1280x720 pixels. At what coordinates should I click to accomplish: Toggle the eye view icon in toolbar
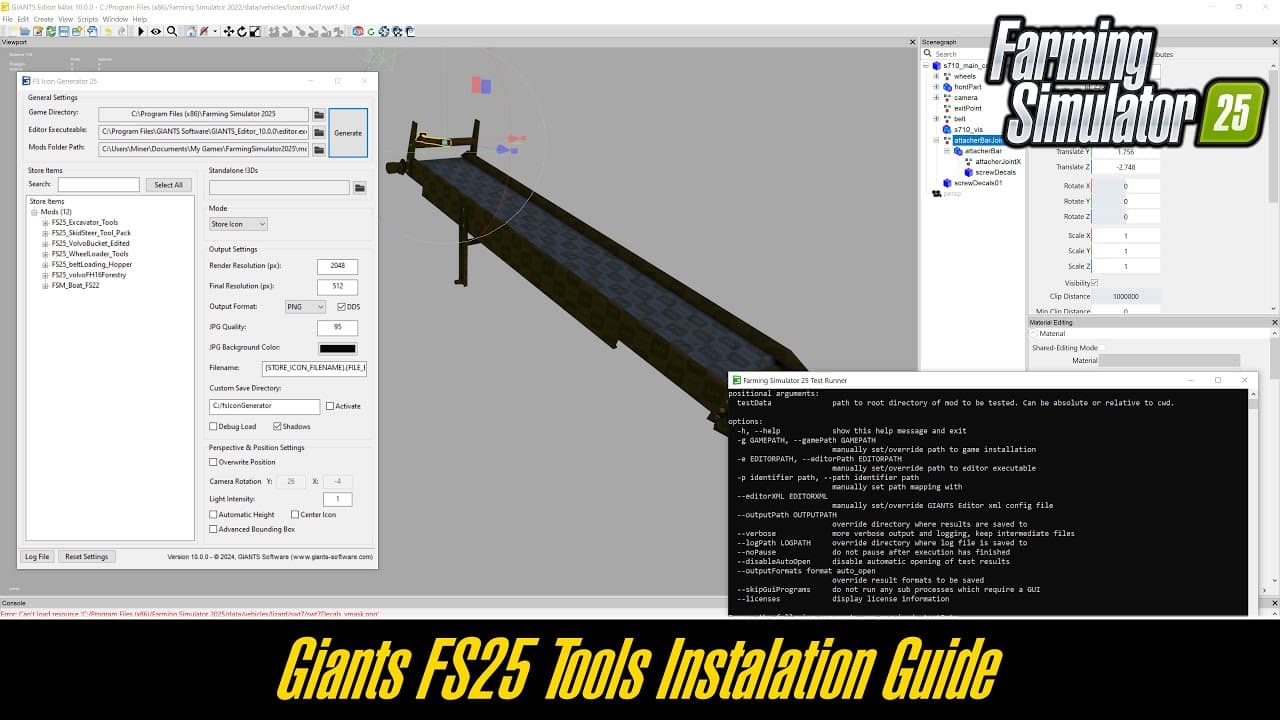click(156, 31)
